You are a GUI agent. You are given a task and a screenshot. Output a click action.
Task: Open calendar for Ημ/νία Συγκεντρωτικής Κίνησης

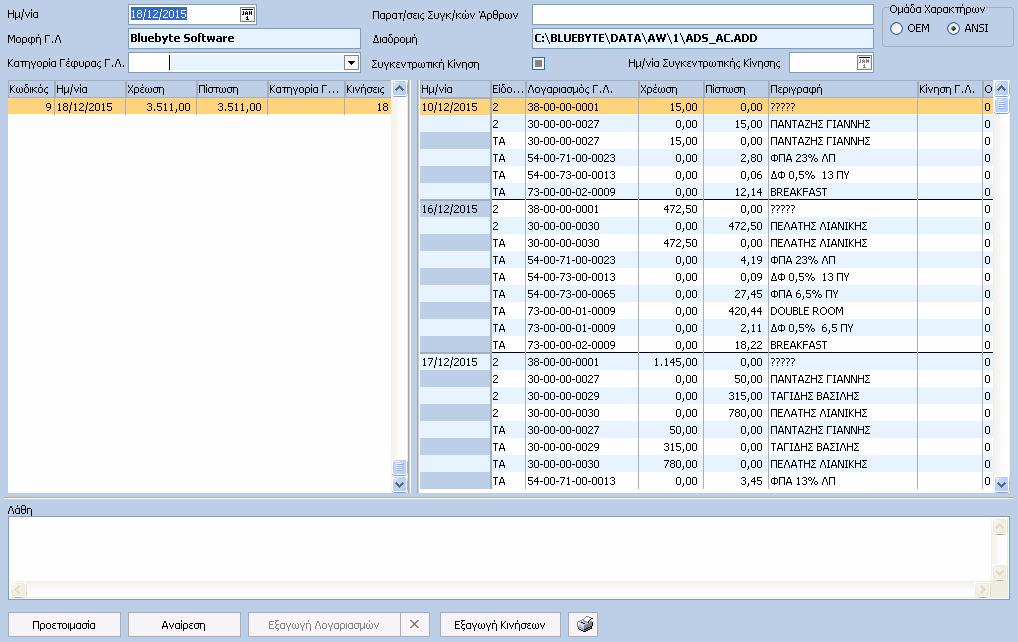coord(864,63)
